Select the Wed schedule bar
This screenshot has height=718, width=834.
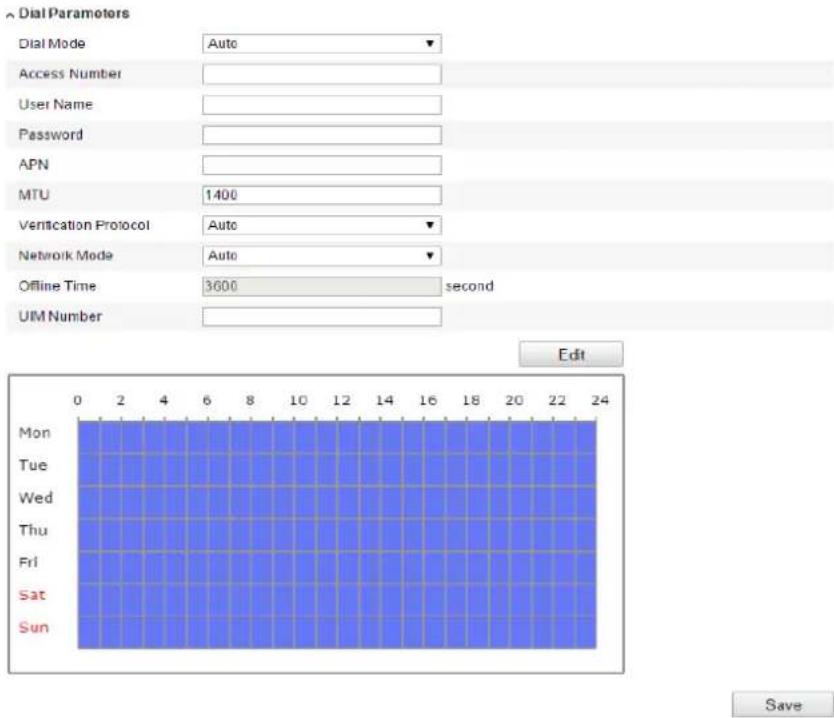337,502
